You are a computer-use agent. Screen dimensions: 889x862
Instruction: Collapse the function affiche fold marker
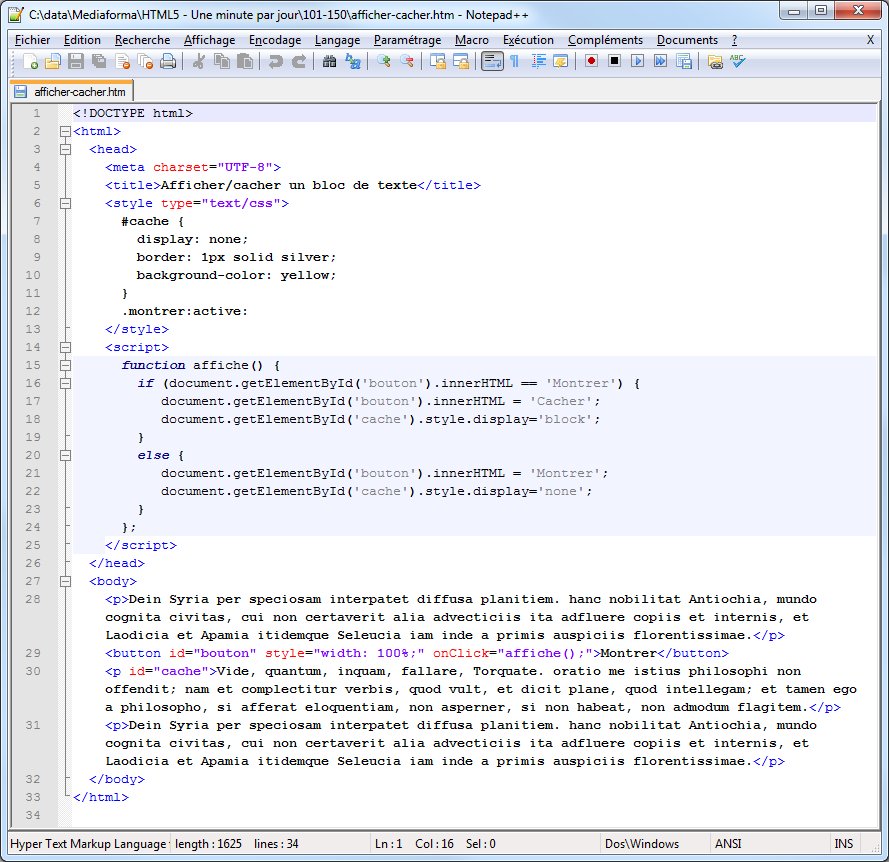pos(65,365)
